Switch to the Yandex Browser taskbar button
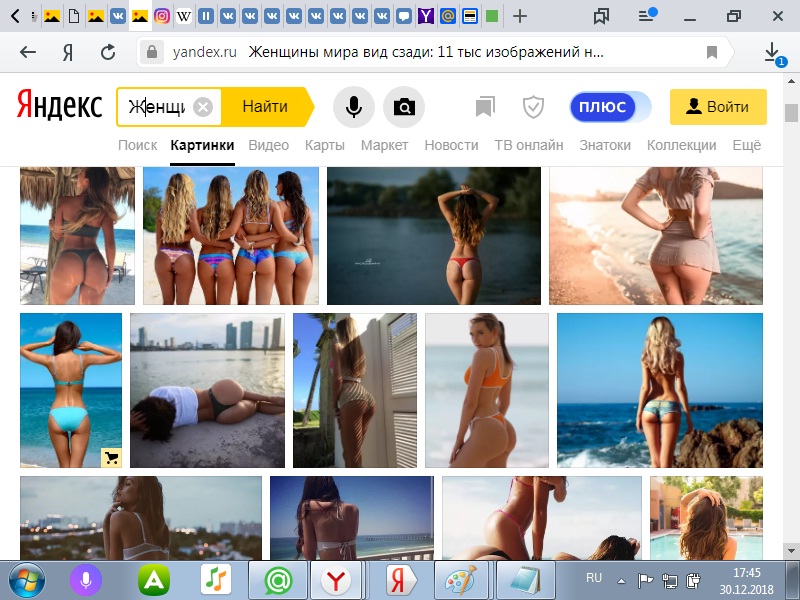800x600 pixels. [335, 581]
